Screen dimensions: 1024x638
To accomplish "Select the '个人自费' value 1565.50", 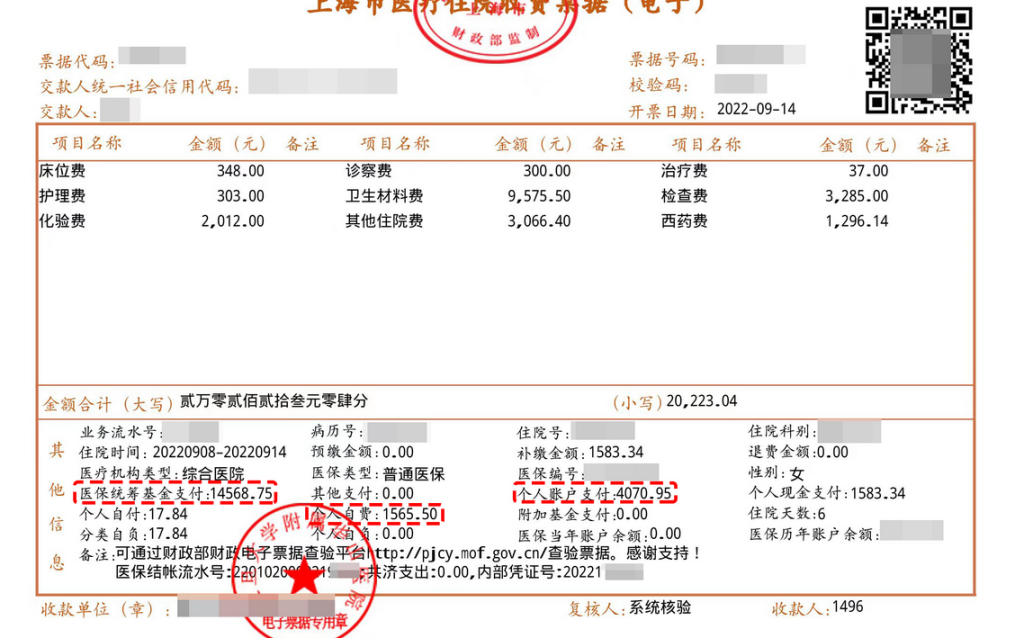I will 409,514.
